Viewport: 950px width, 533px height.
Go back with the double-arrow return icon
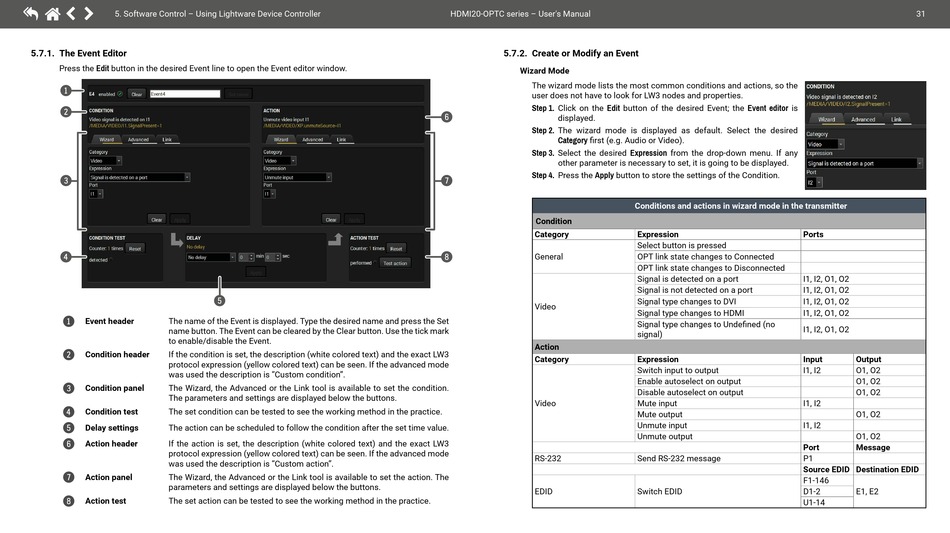30,13
